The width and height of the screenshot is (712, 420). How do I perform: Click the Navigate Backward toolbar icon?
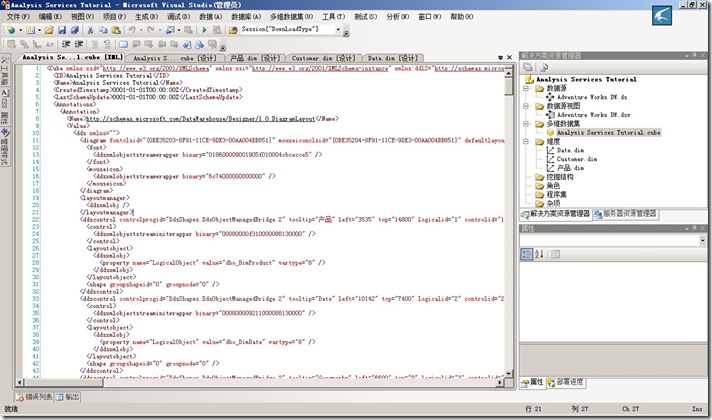169,30
